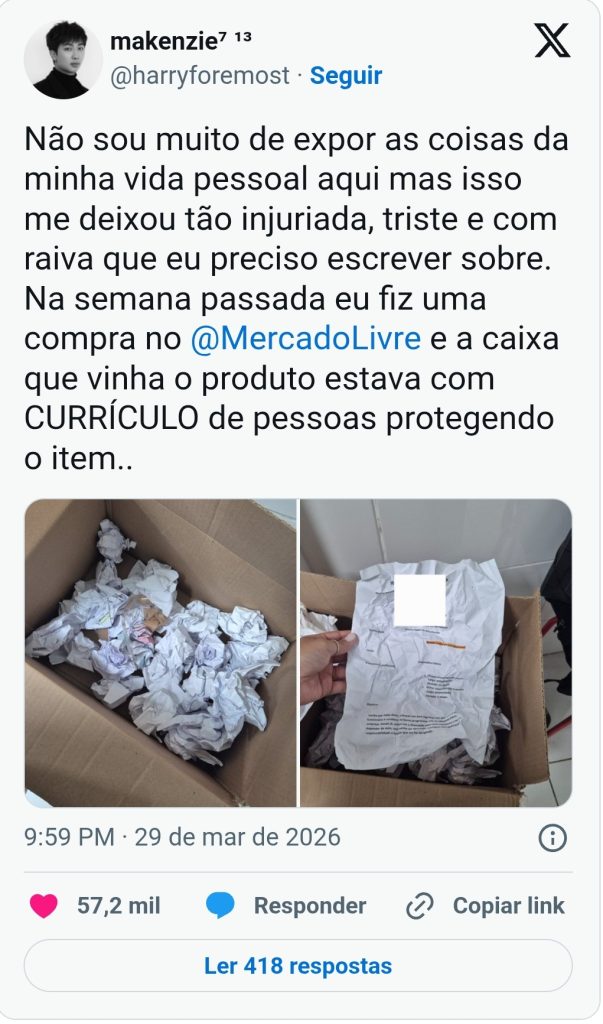The height and width of the screenshot is (1024, 603).
Task: Click the blue reply speech bubble icon
Action: point(220,906)
